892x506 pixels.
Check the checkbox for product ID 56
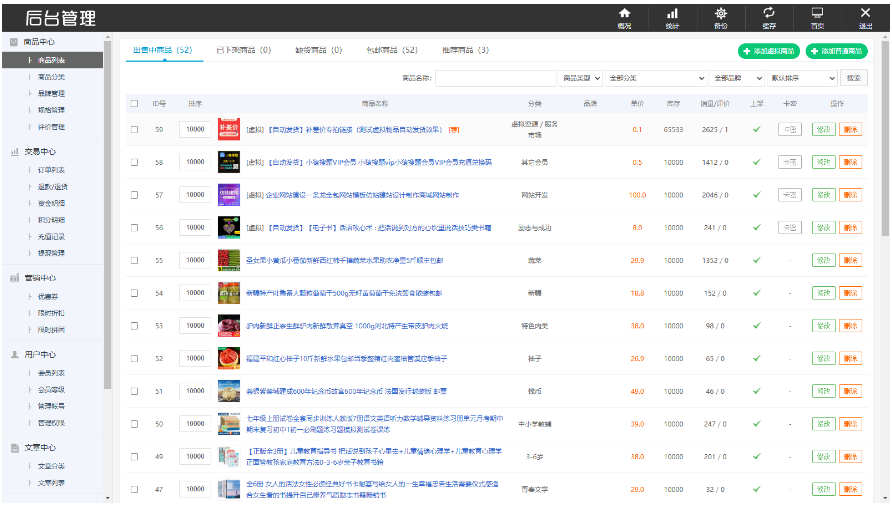[134, 228]
